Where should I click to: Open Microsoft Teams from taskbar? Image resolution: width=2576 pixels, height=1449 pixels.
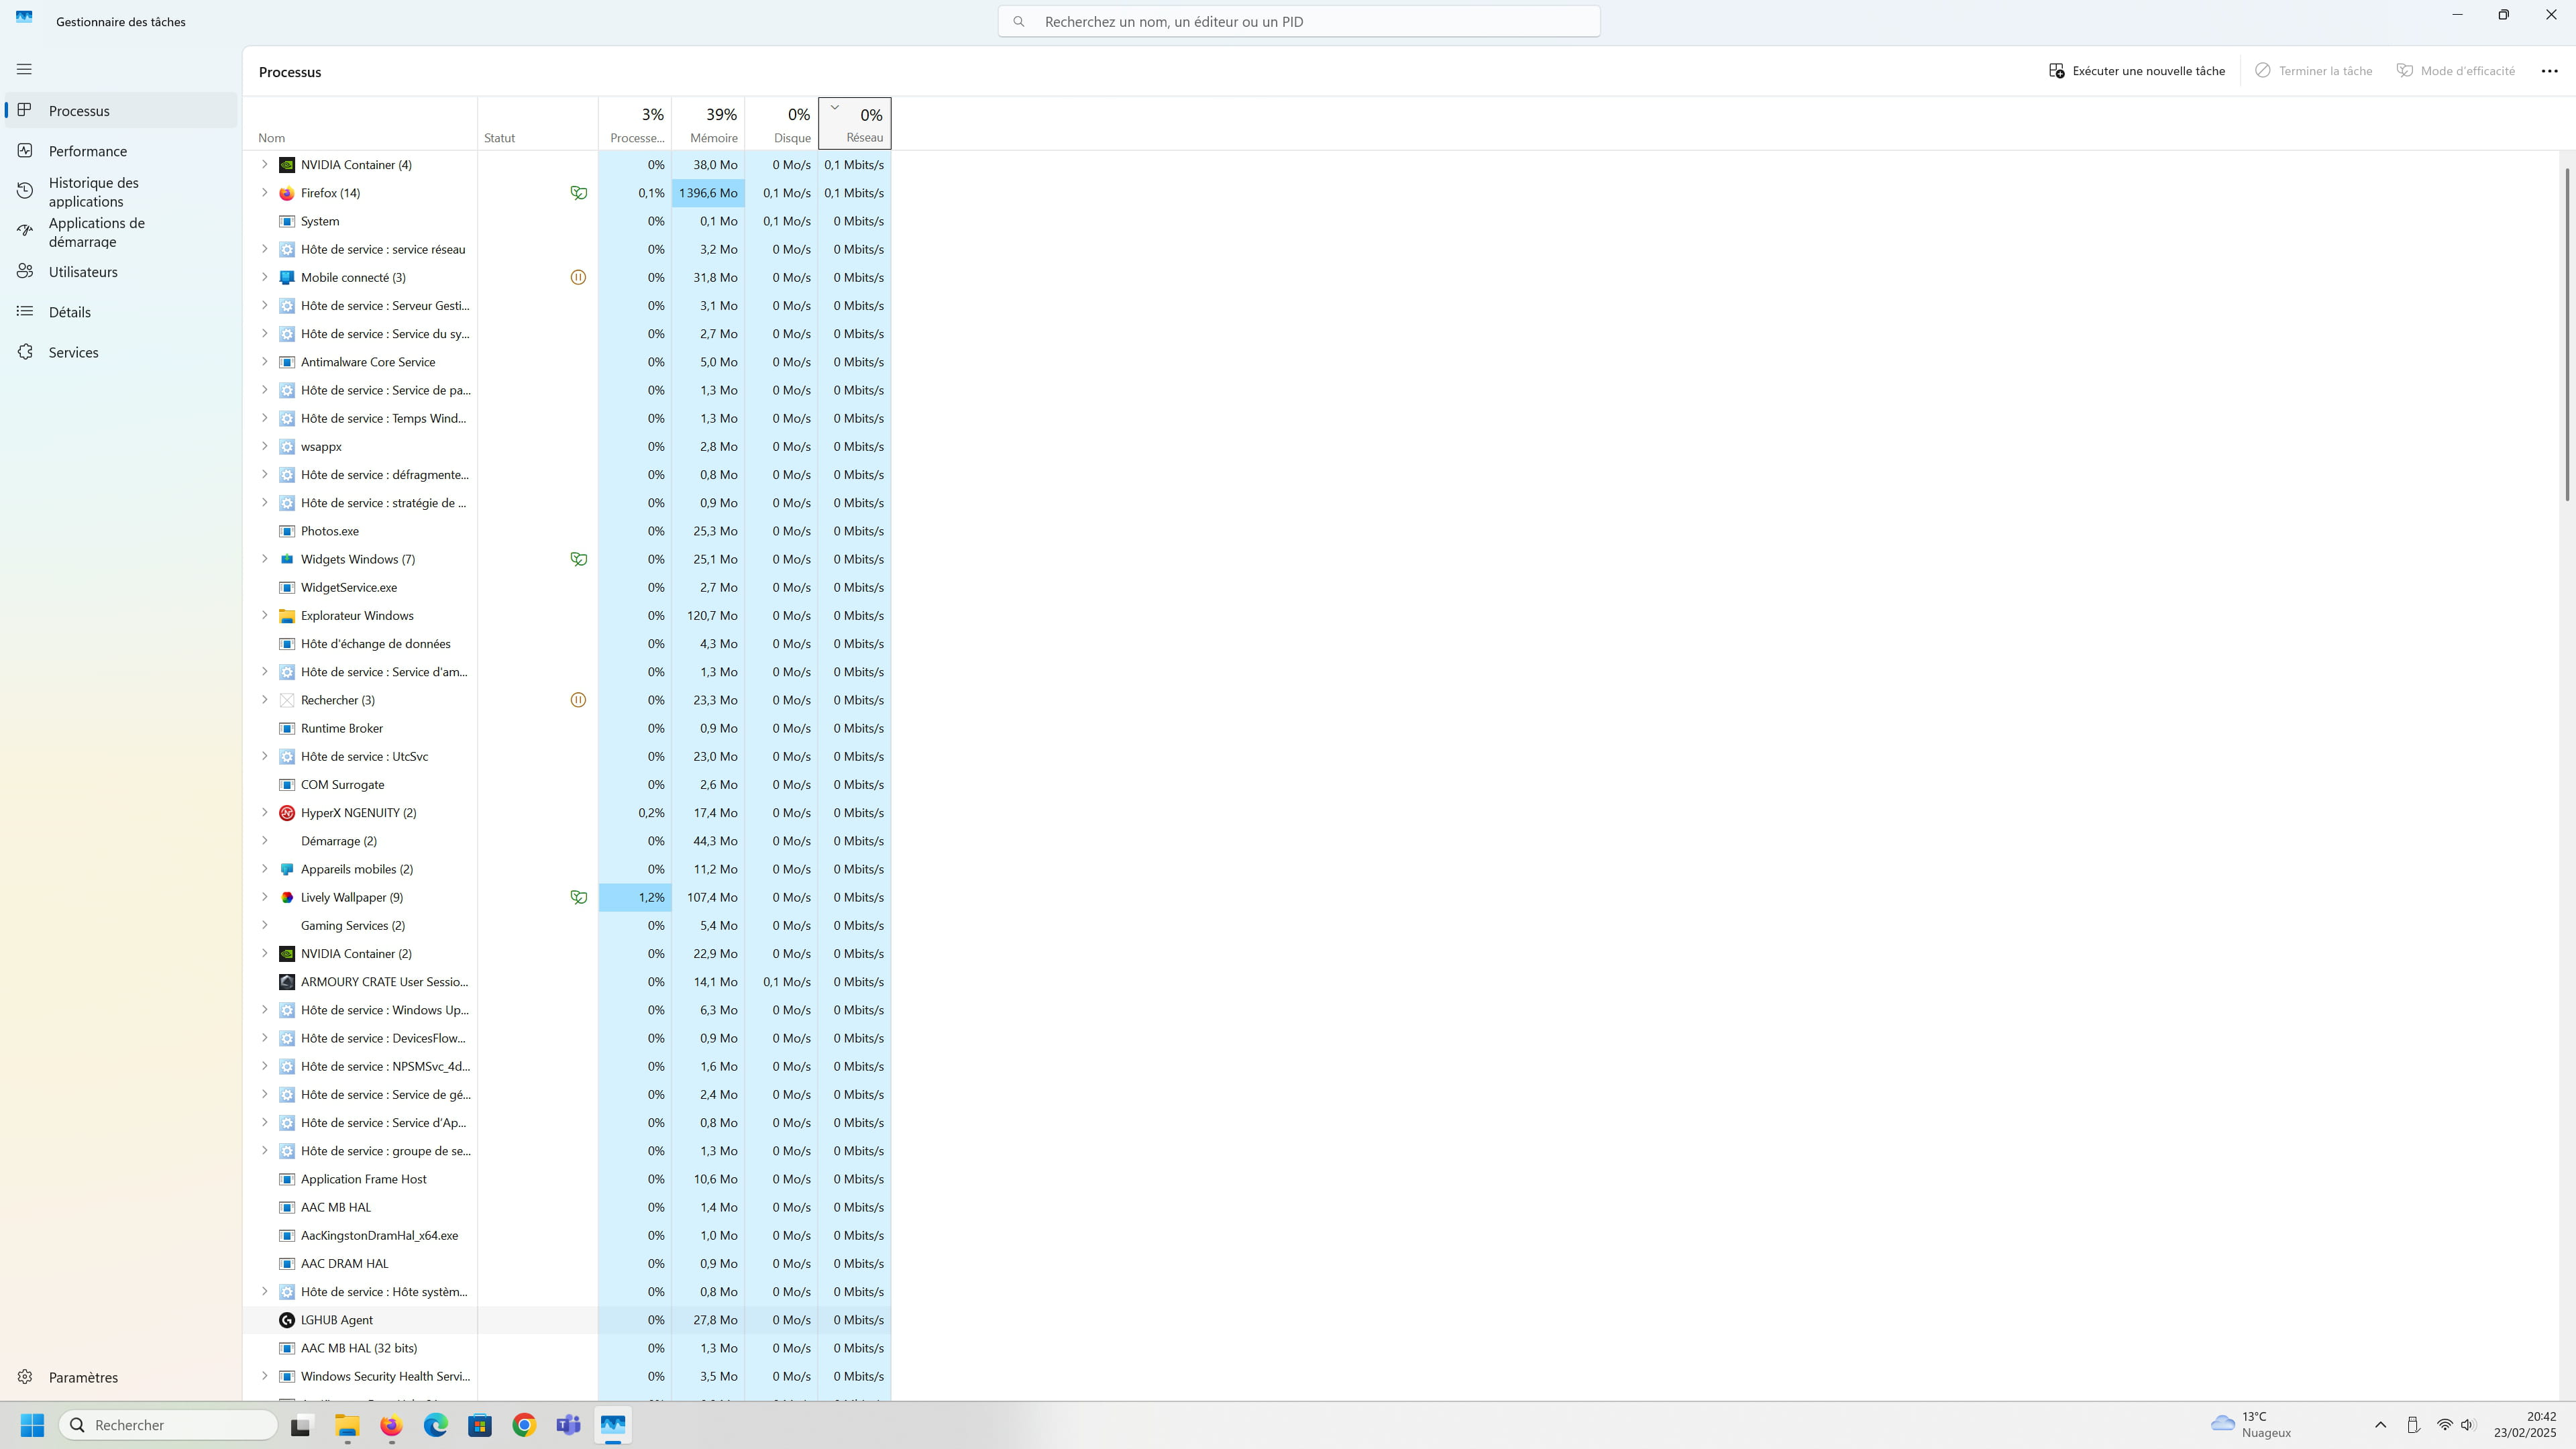click(x=569, y=1425)
